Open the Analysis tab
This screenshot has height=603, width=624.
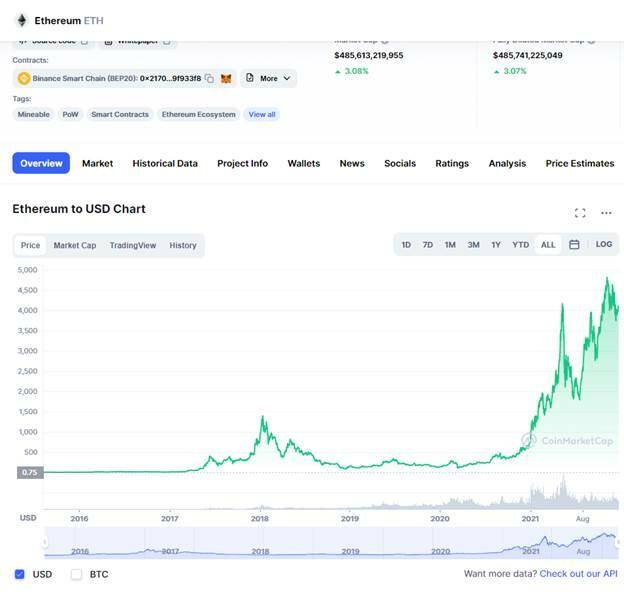(x=507, y=163)
